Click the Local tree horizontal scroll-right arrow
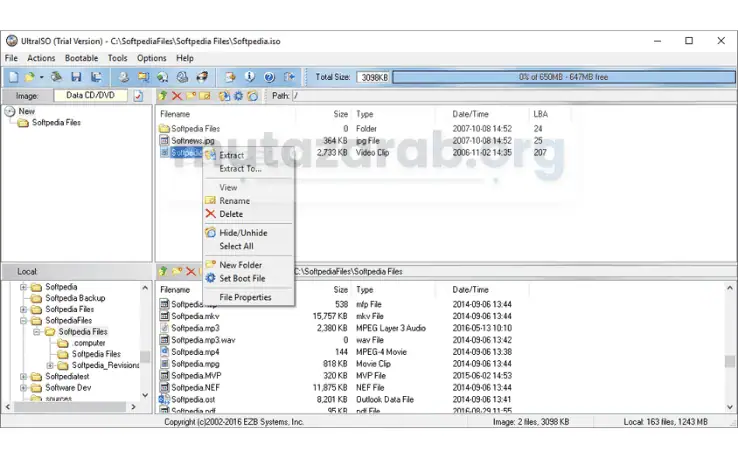The width and height of the screenshot is (738, 458). [133, 406]
